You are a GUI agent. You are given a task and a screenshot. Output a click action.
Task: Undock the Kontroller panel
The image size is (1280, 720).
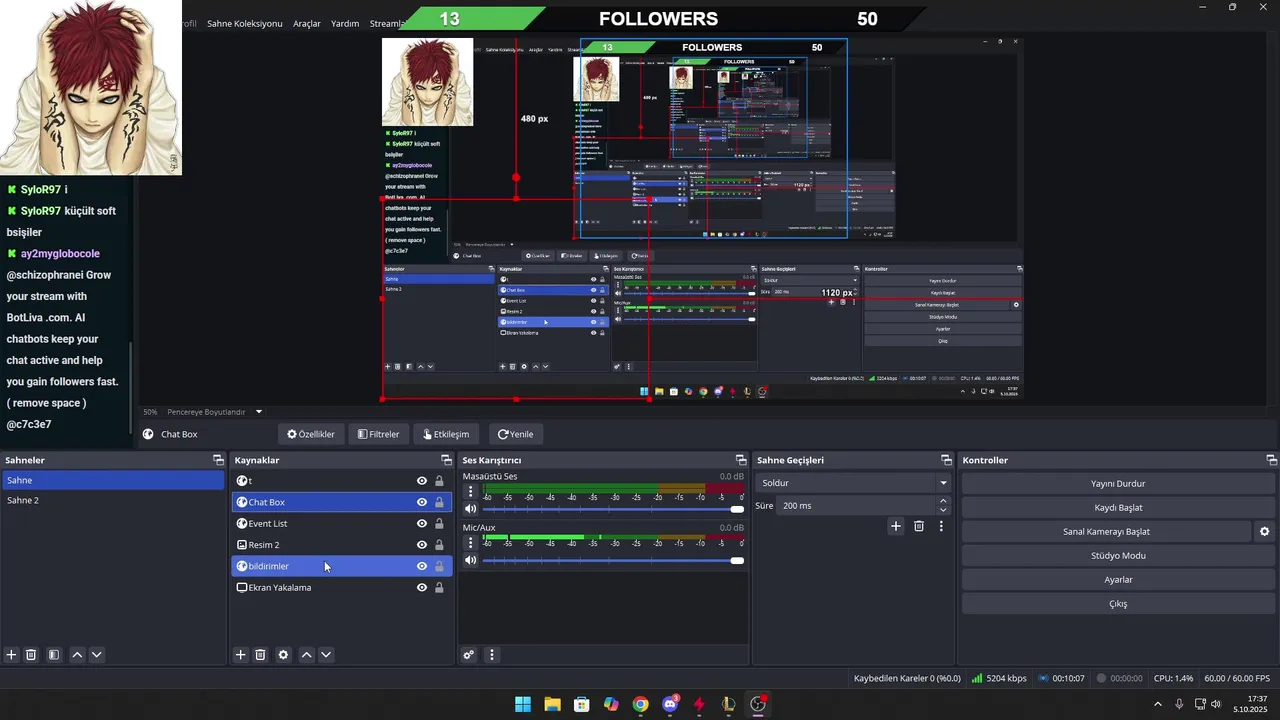click(x=1271, y=460)
